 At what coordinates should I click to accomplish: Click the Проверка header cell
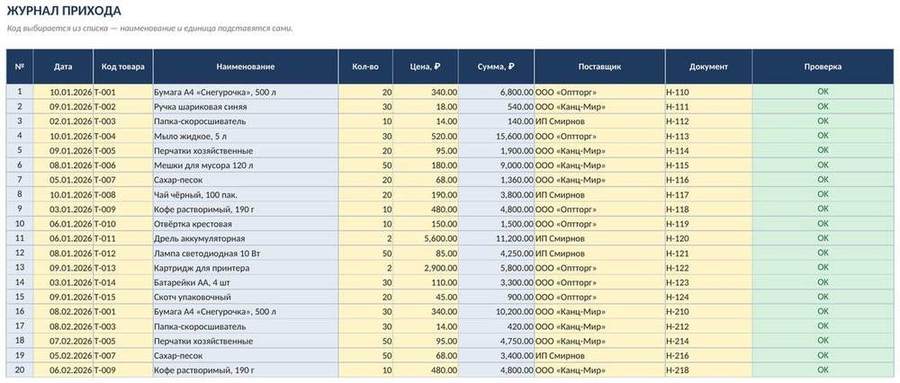click(x=823, y=67)
